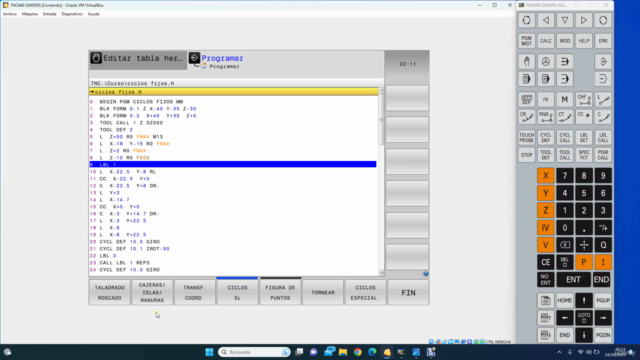This screenshot has height=360, width=640.
Task: Open the Ayuda menu
Action: point(93,14)
